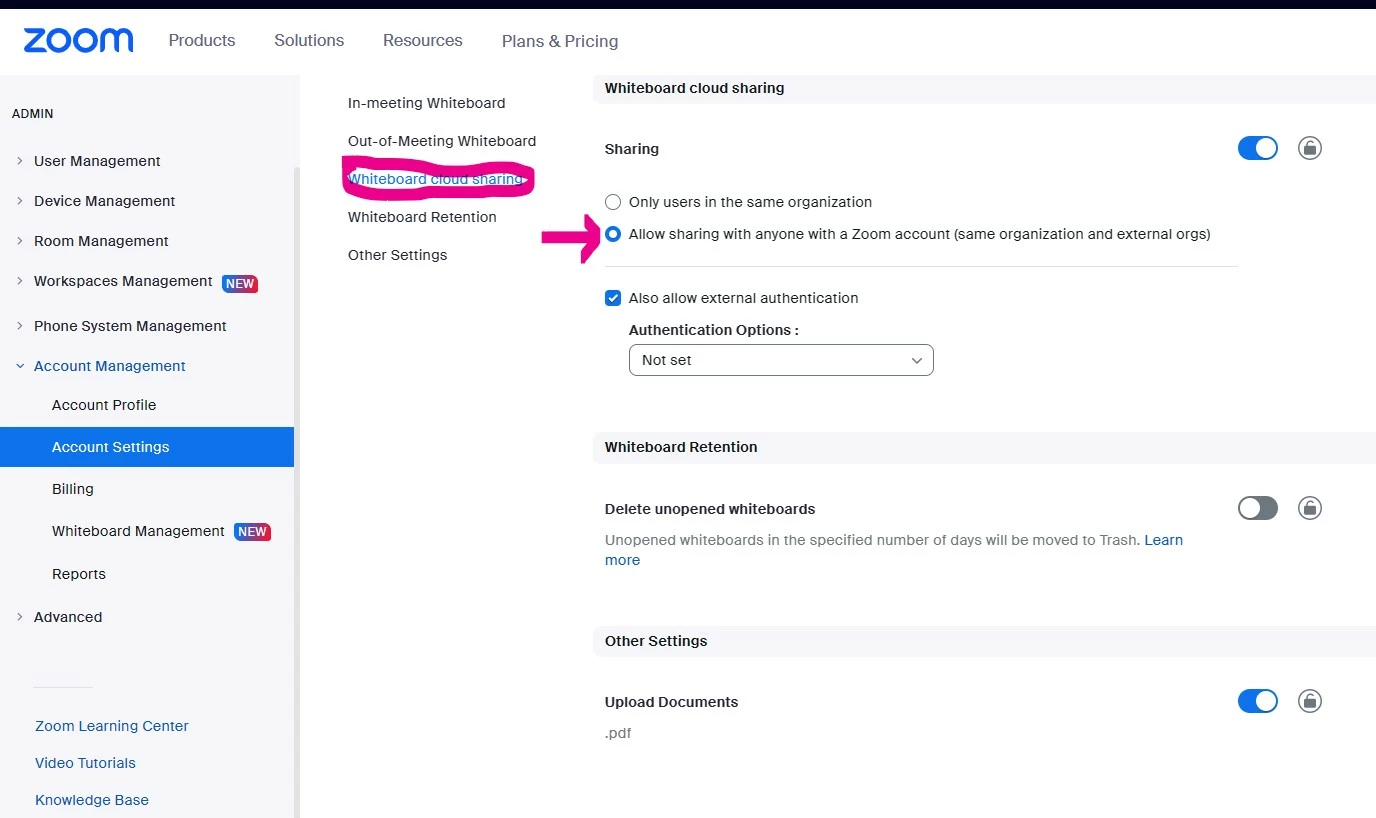Image resolution: width=1376 pixels, height=818 pixels.
Task: Open the Products menu
Action: point(202,40)
